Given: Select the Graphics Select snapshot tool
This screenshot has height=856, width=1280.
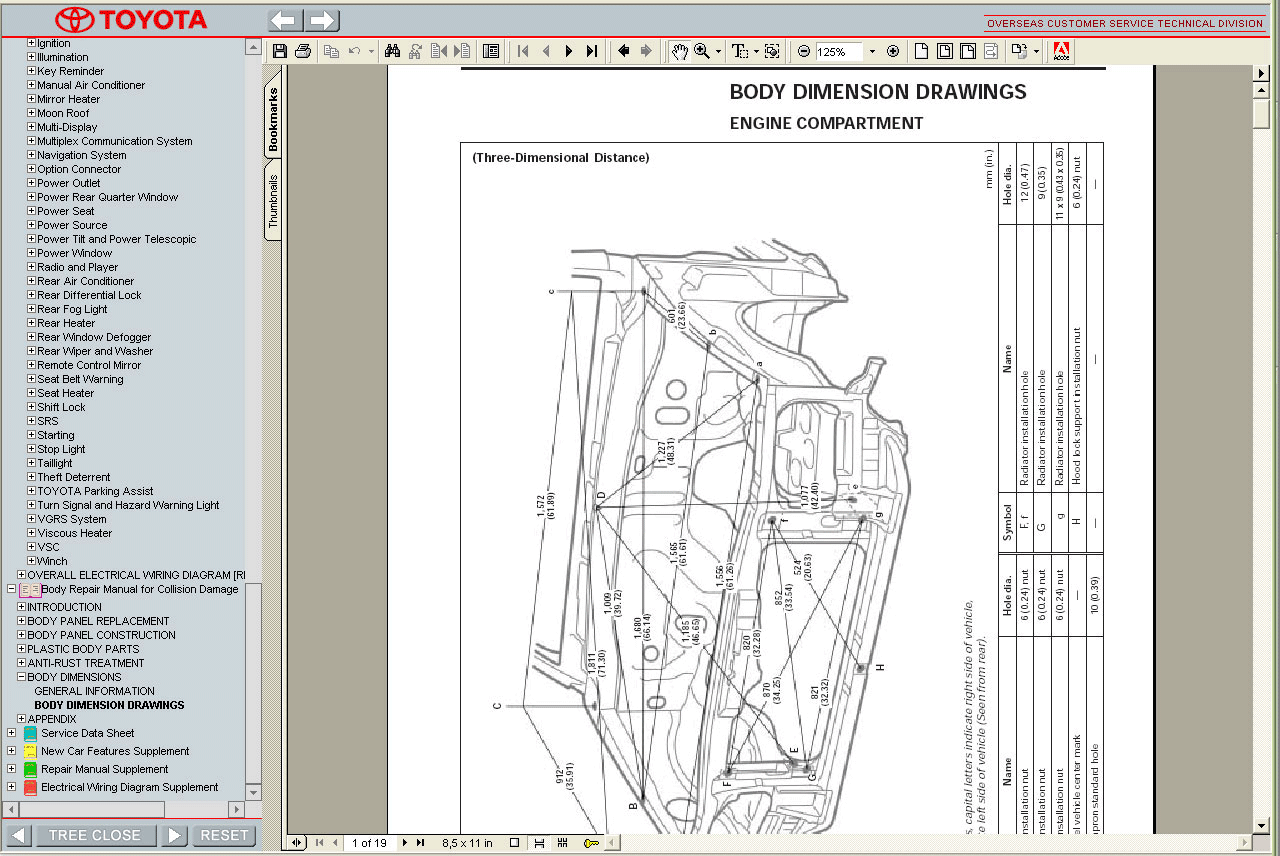Looking at the screenshot, I should (772, 51).
